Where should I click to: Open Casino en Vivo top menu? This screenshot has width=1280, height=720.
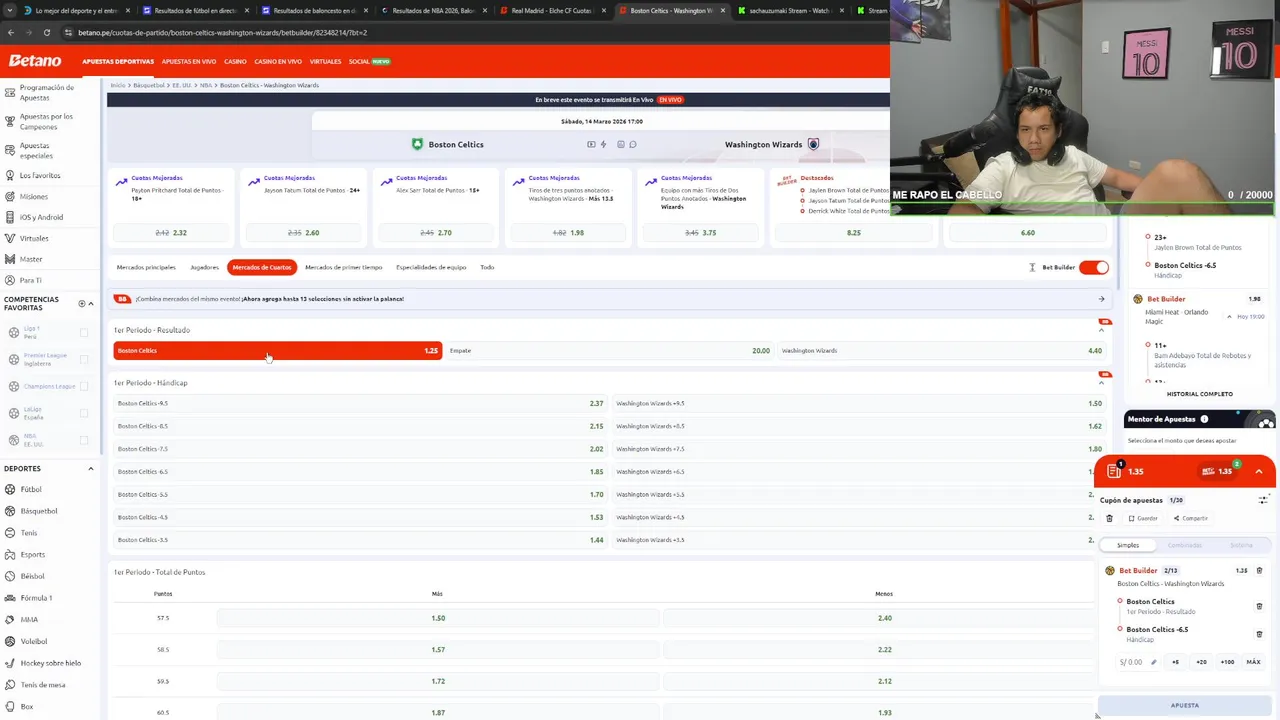pyautogui.click(x=279, y=61)
